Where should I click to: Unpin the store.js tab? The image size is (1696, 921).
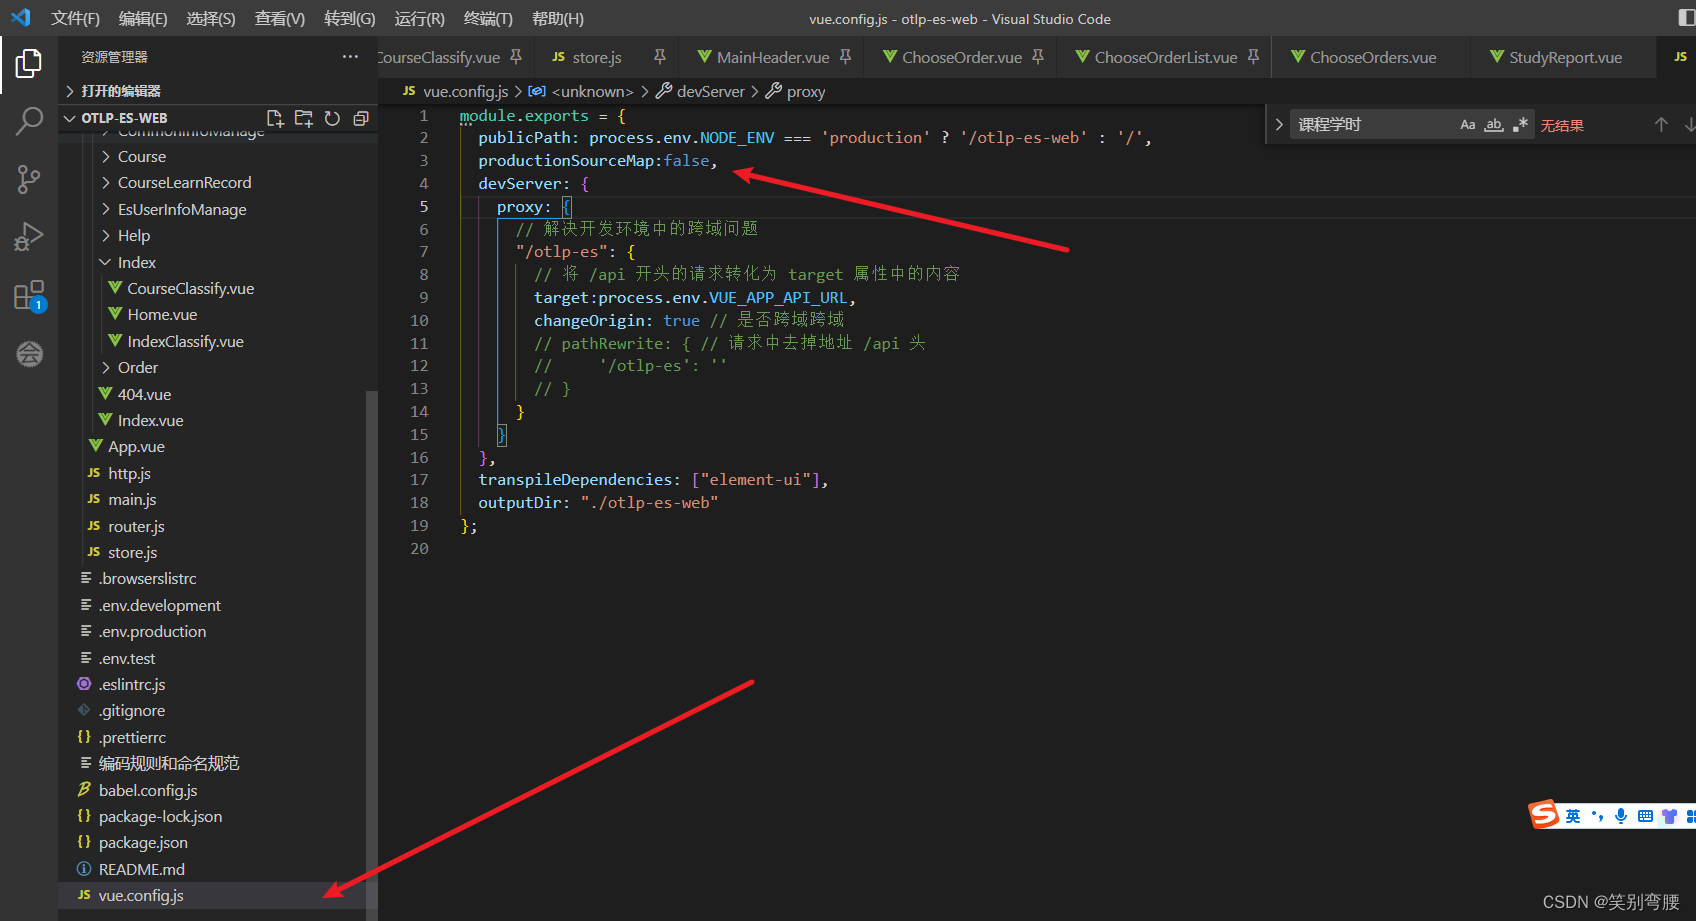659,57
